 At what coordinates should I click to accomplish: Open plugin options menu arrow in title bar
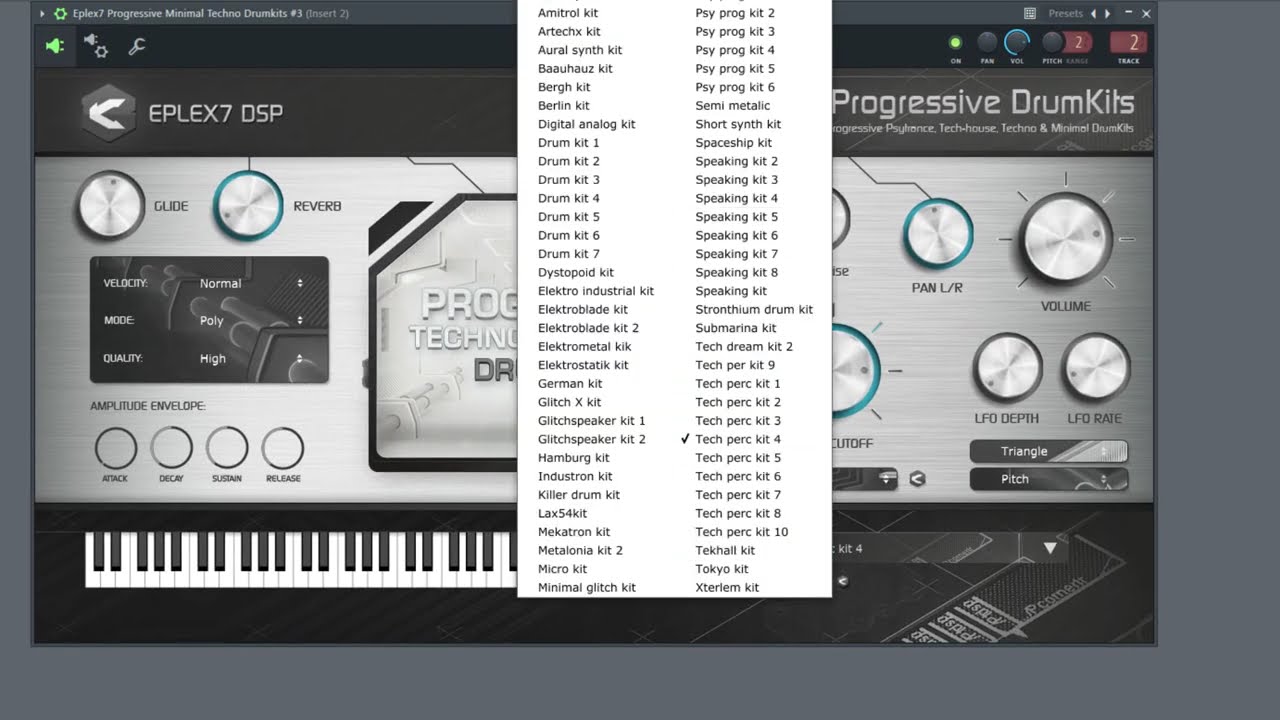coord(42,14)
